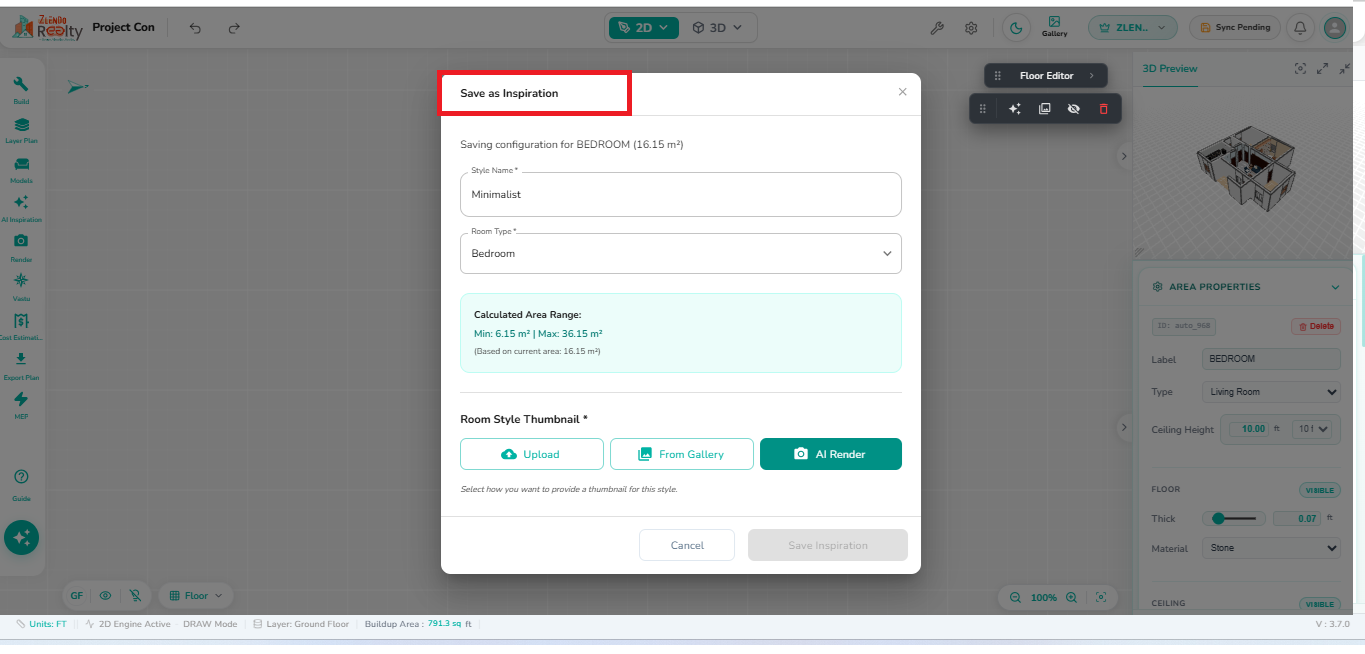Open the user profile avatar
Viewport: 1365px width, 654px height.
(1334, 28)
